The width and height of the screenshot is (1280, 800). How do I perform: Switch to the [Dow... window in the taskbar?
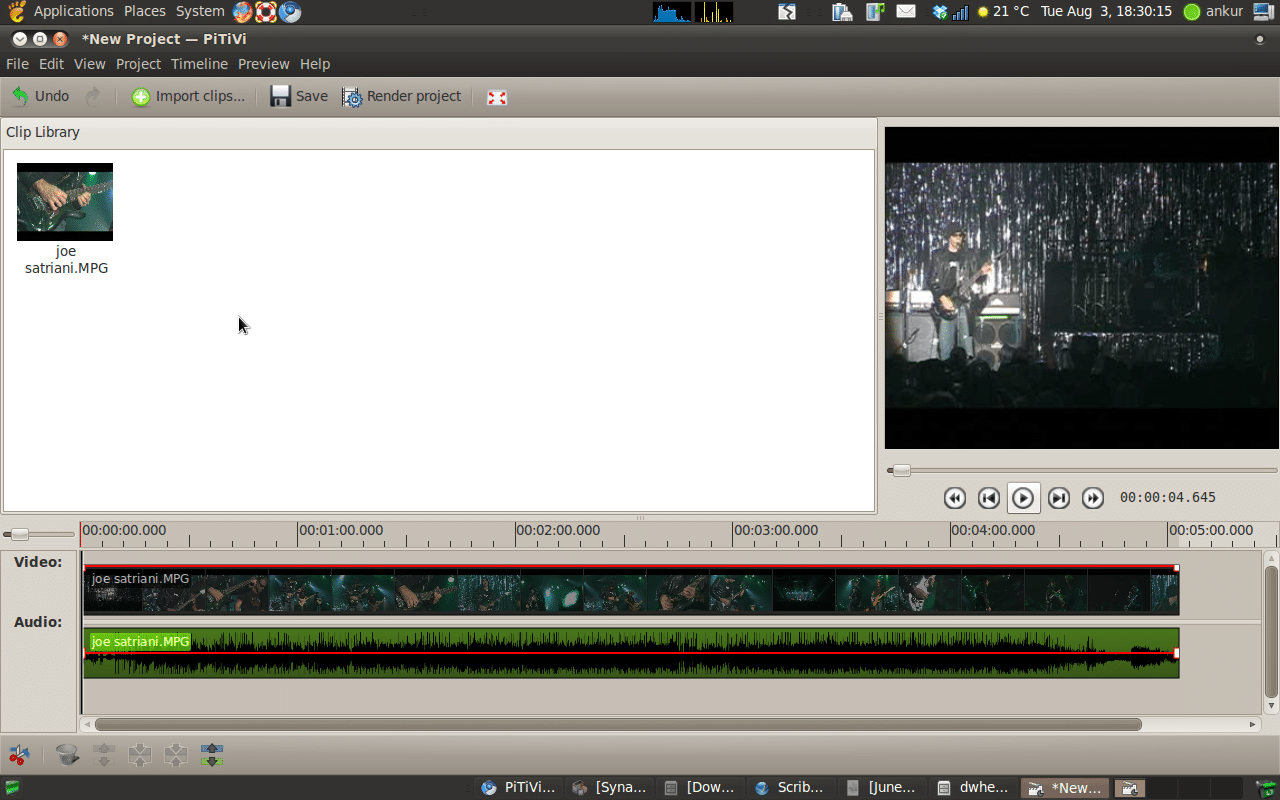[701, 788]
